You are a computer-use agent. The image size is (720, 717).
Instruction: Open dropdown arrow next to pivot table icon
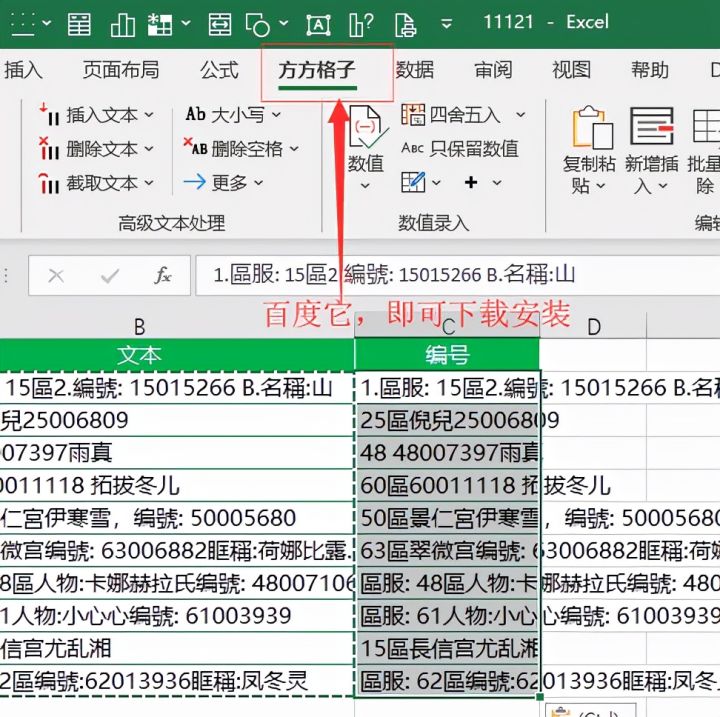(x=186, y=23)
